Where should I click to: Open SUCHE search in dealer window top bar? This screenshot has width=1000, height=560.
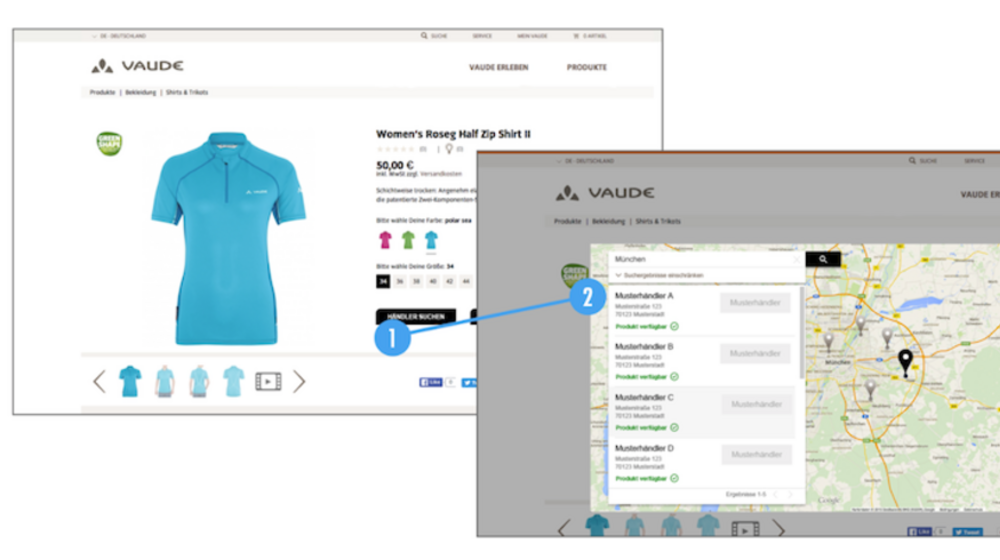tap(923, 161)
